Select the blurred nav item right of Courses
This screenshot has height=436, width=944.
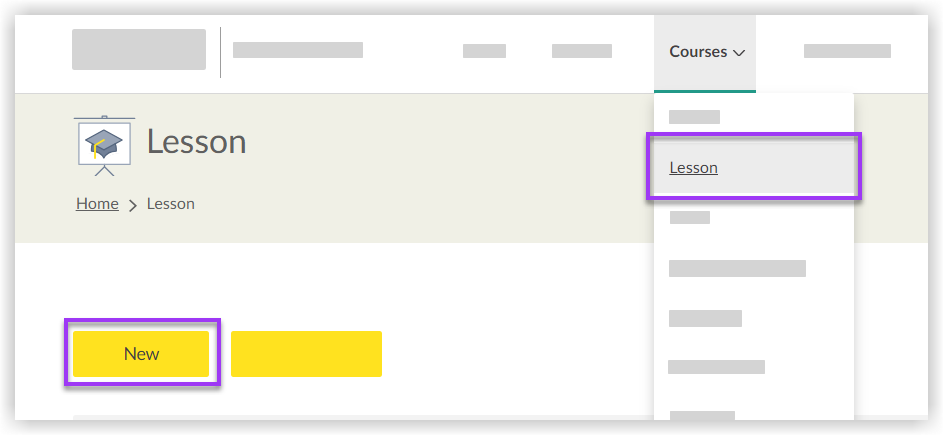[847, 51]
